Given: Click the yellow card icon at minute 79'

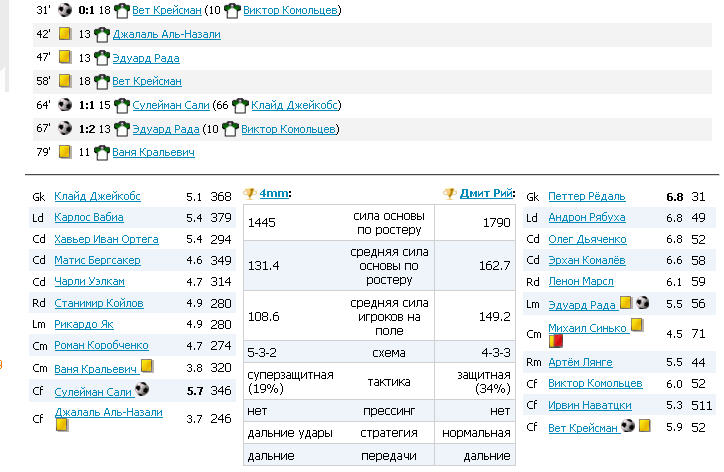Looking at the screenshot, I should [x=65, y=152].
